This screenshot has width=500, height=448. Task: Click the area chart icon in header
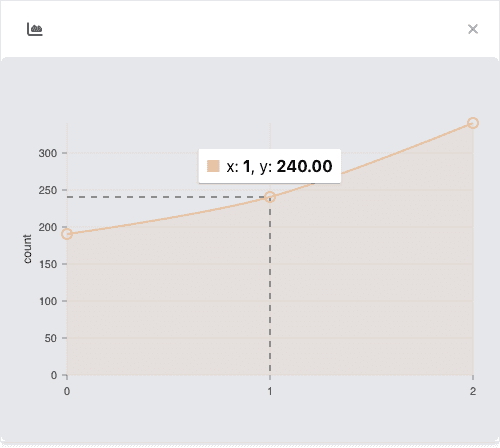click(35, 29)
